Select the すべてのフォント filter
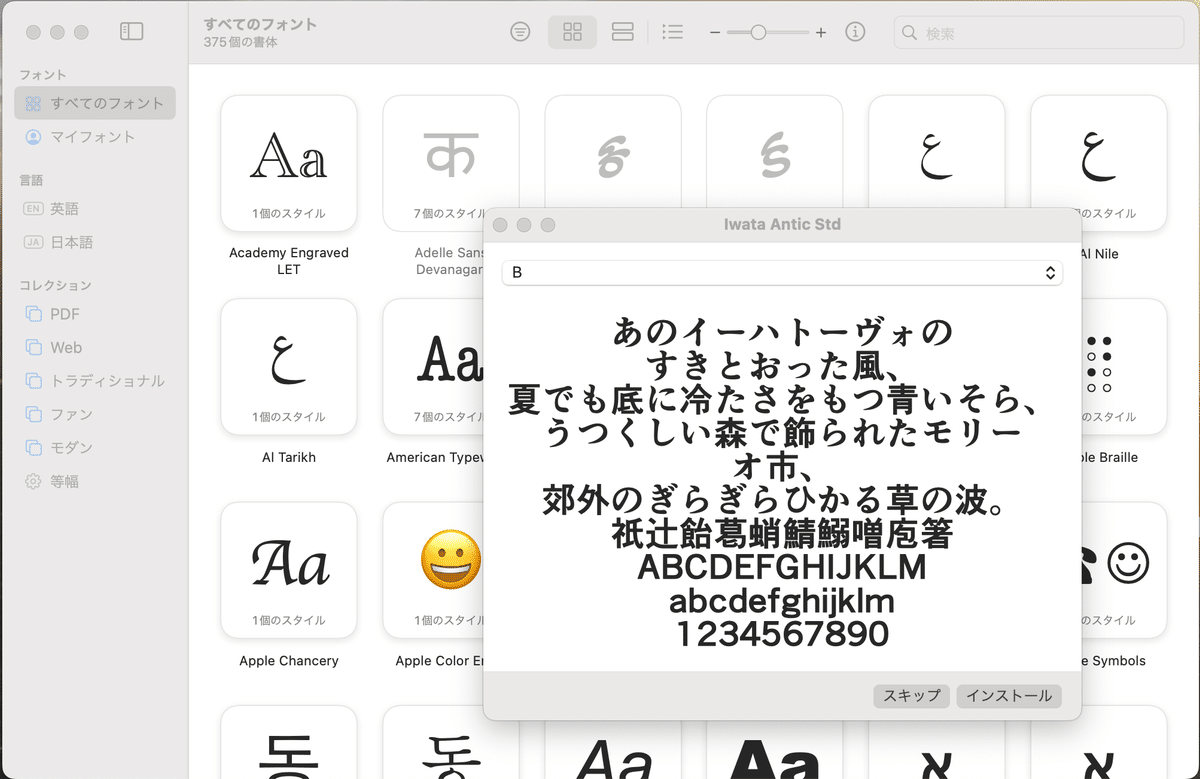 click(x=94, y=102)
